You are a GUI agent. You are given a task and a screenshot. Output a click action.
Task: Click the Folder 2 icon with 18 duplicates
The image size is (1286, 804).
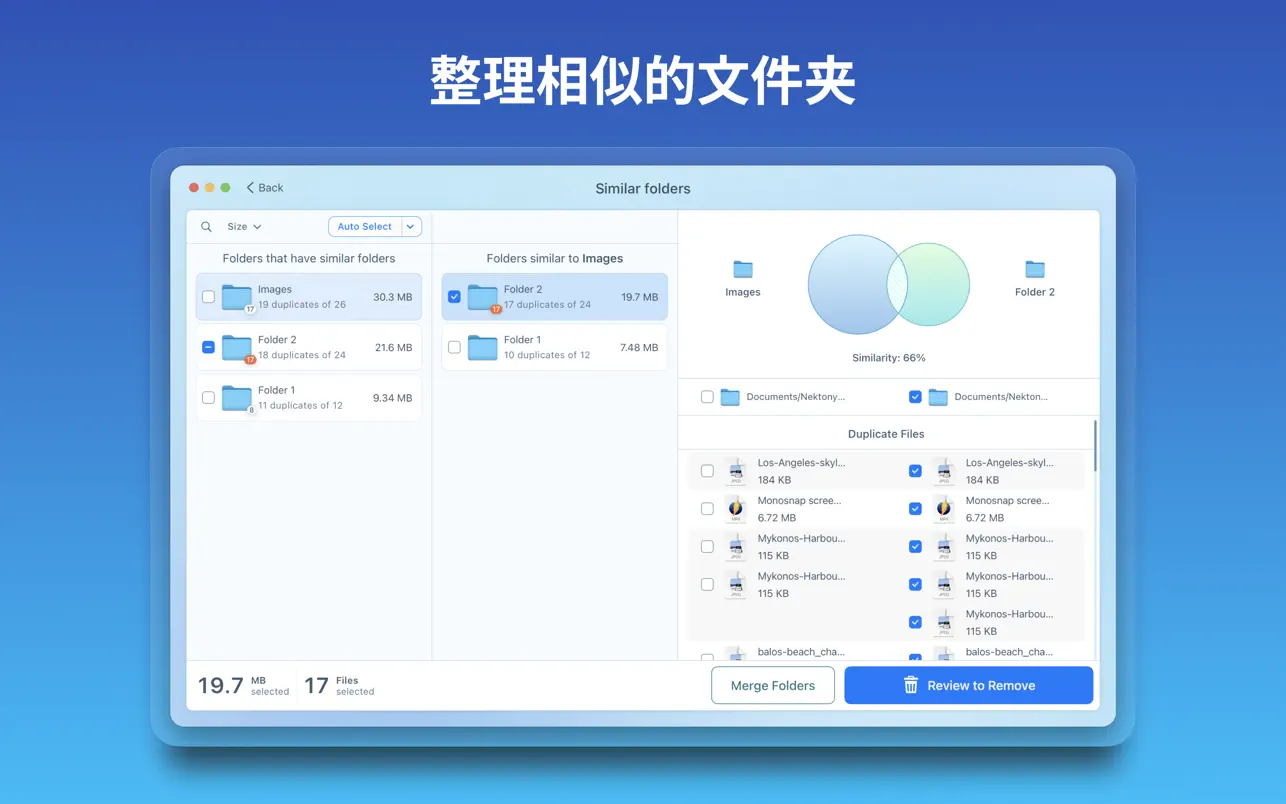[237, 347]
